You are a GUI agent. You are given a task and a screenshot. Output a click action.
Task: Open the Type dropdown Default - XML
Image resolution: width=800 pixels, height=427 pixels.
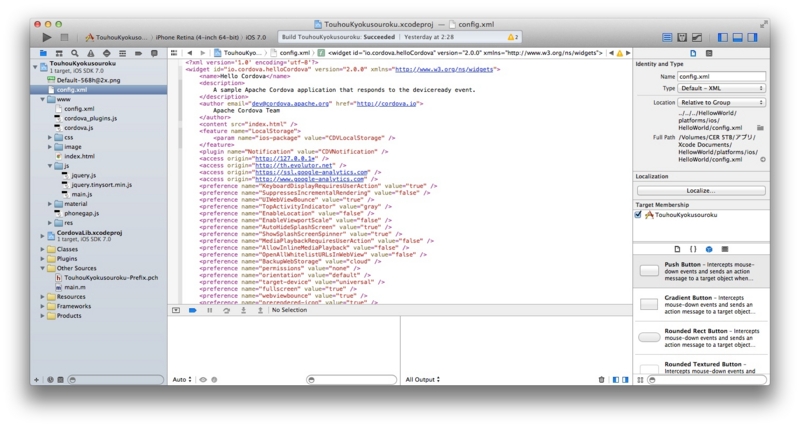(x=721, y=88)
